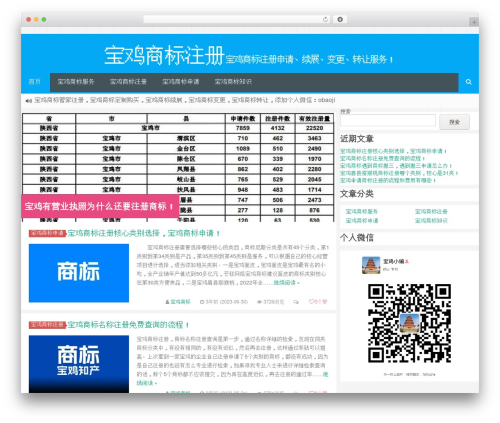This screenshot has height=423, width=500.
Task: Click the red 宝鸡商标注册 tag on second article
Action: pyautogui.click(x=47, y=325)
